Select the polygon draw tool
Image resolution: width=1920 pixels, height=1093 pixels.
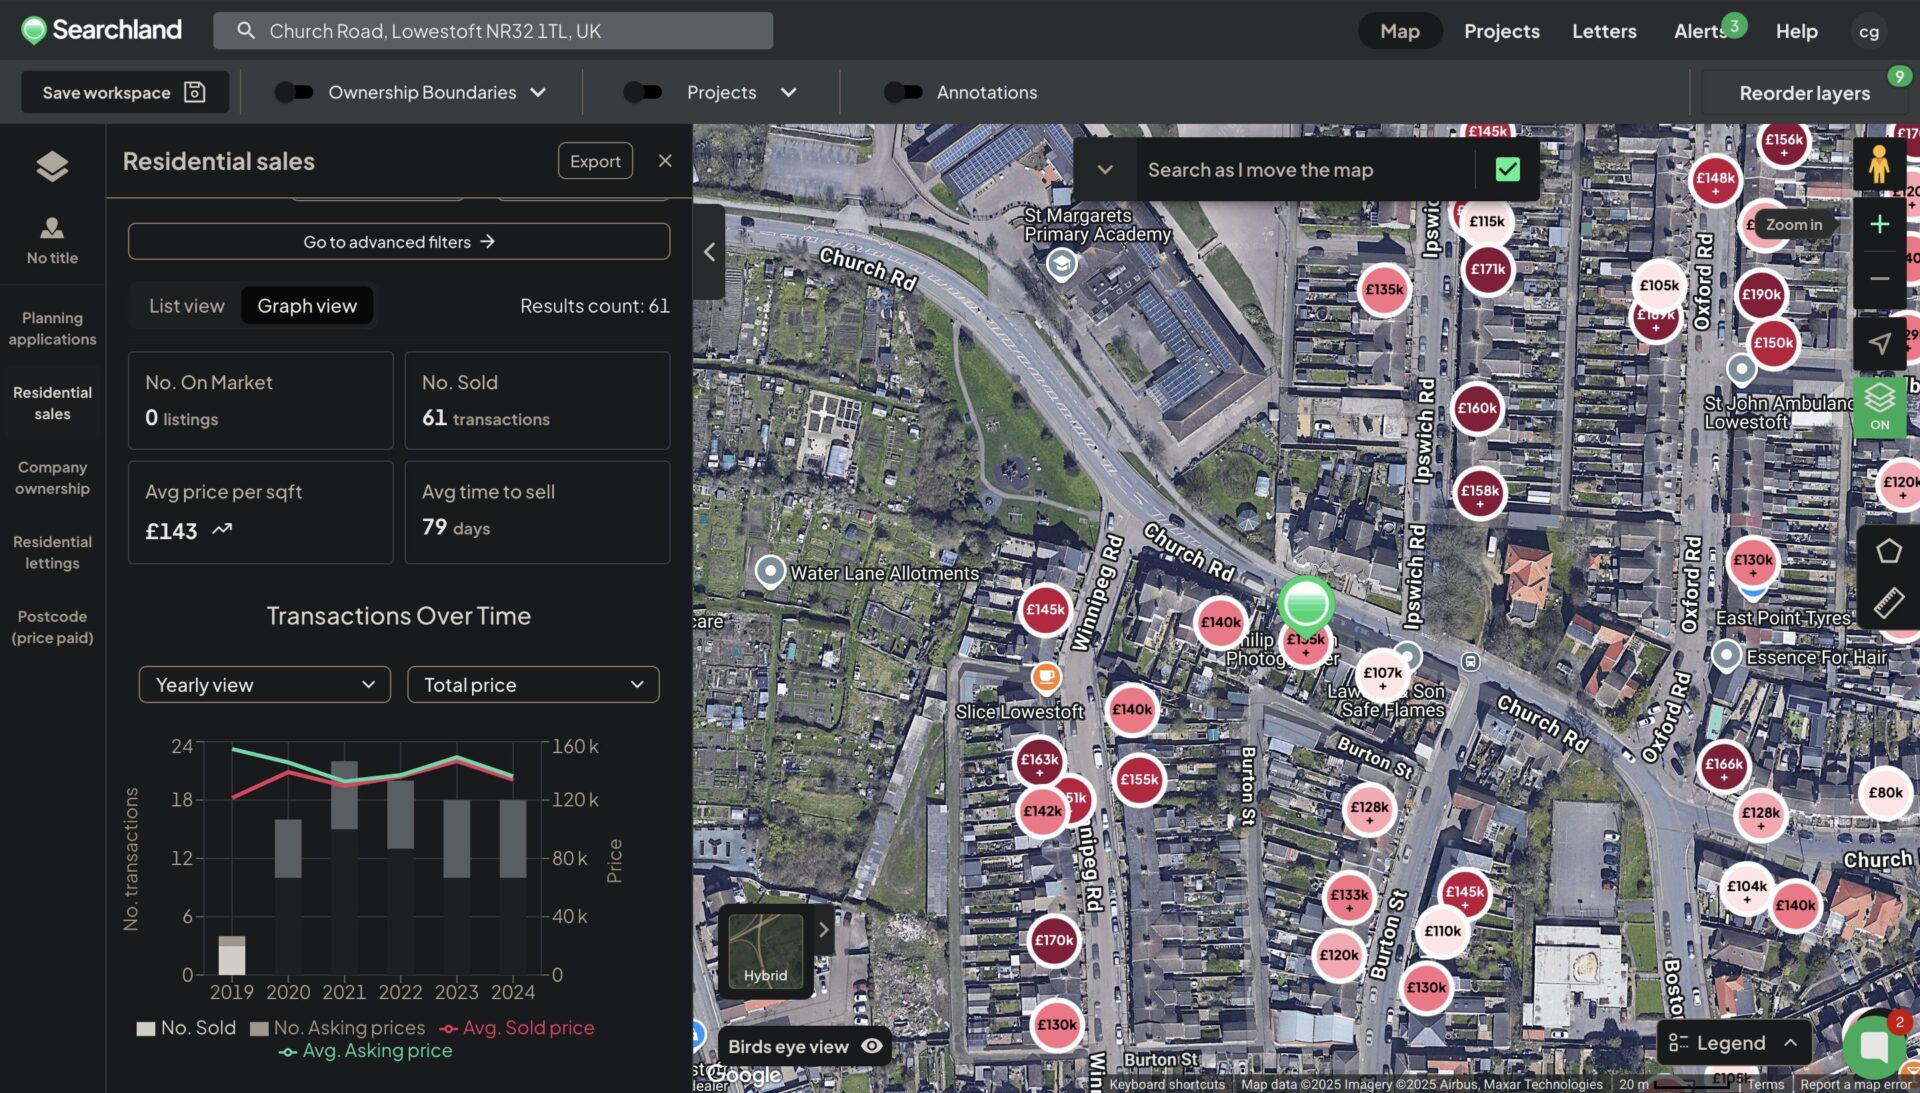pyautogui.click(x=1888, y=551)
